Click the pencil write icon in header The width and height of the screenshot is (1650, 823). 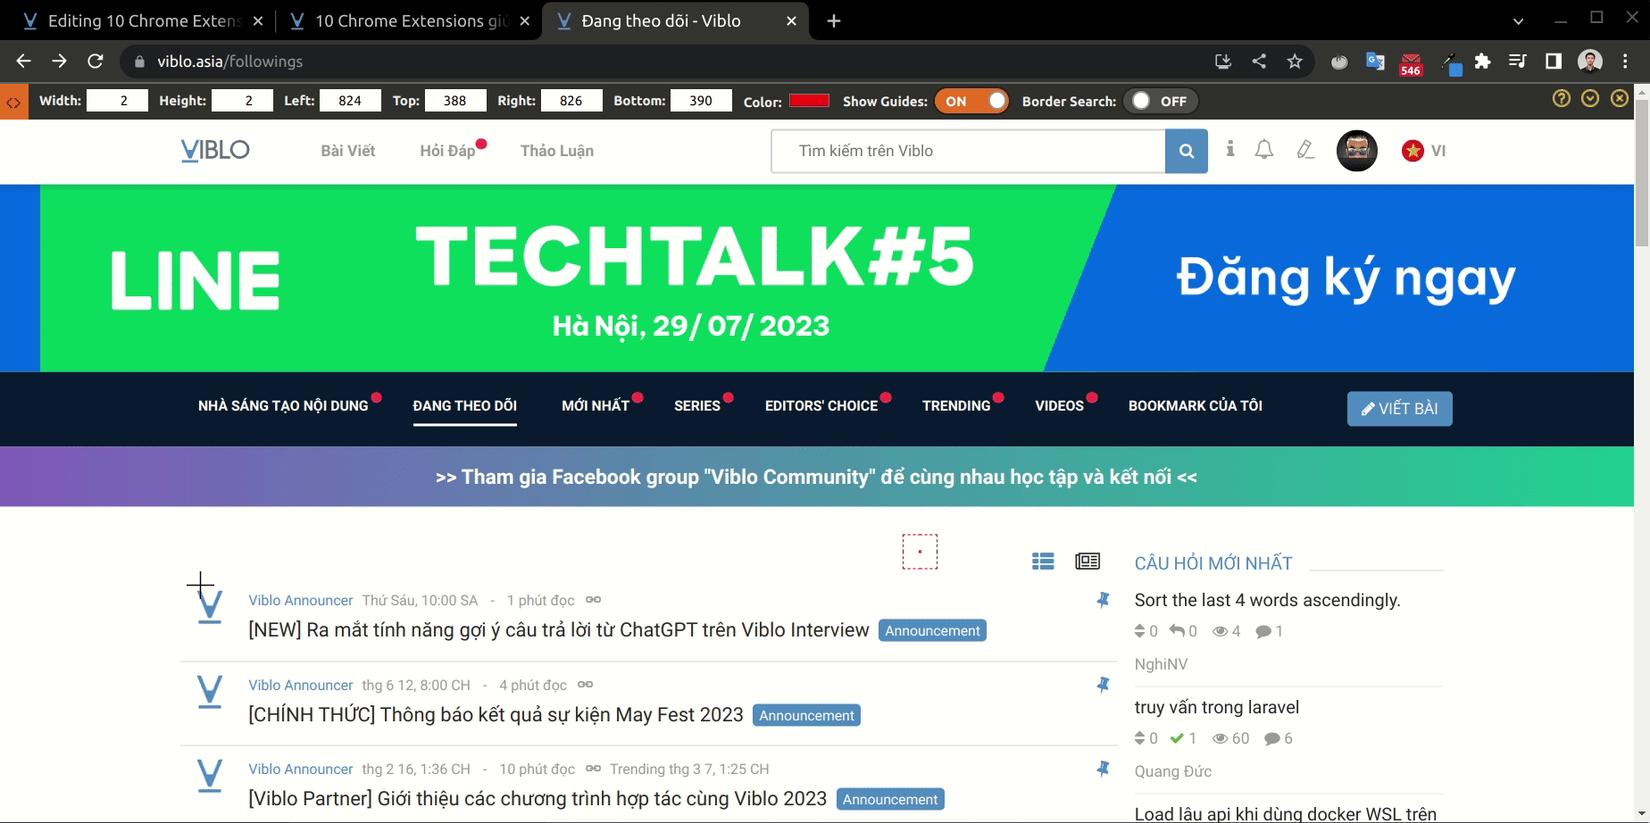click(x=1305, y=150)
